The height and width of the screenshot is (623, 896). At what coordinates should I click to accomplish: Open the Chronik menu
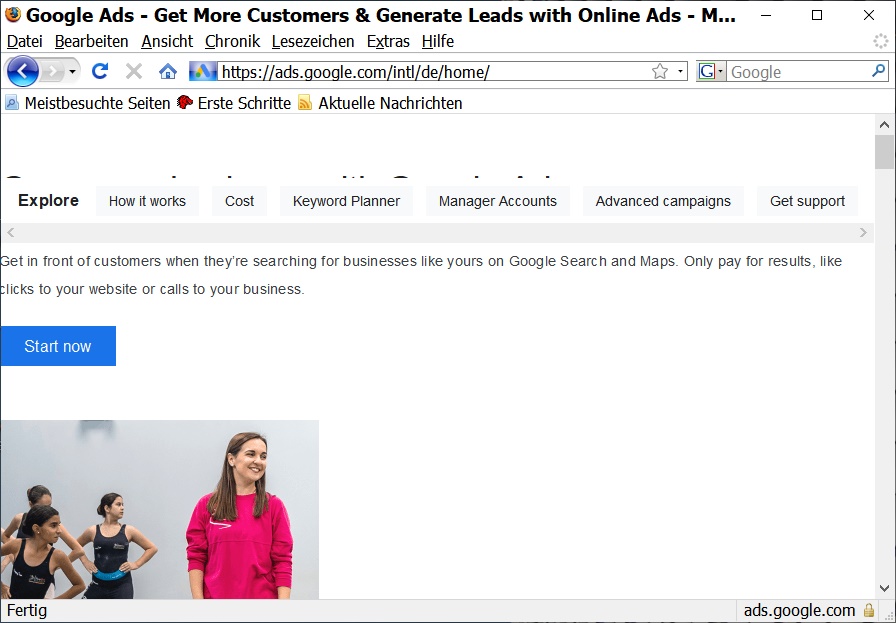pos(232,41)
